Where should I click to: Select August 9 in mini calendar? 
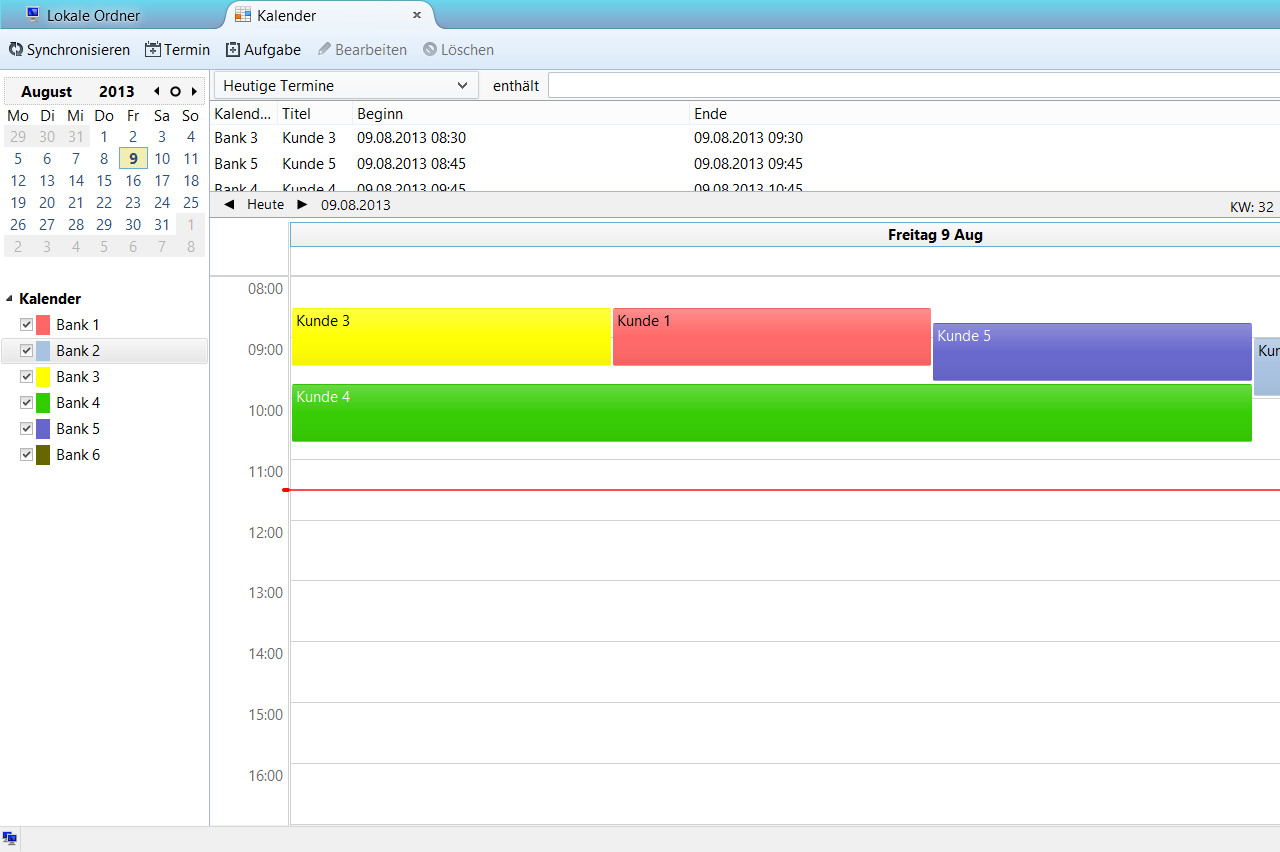(133, 158)
